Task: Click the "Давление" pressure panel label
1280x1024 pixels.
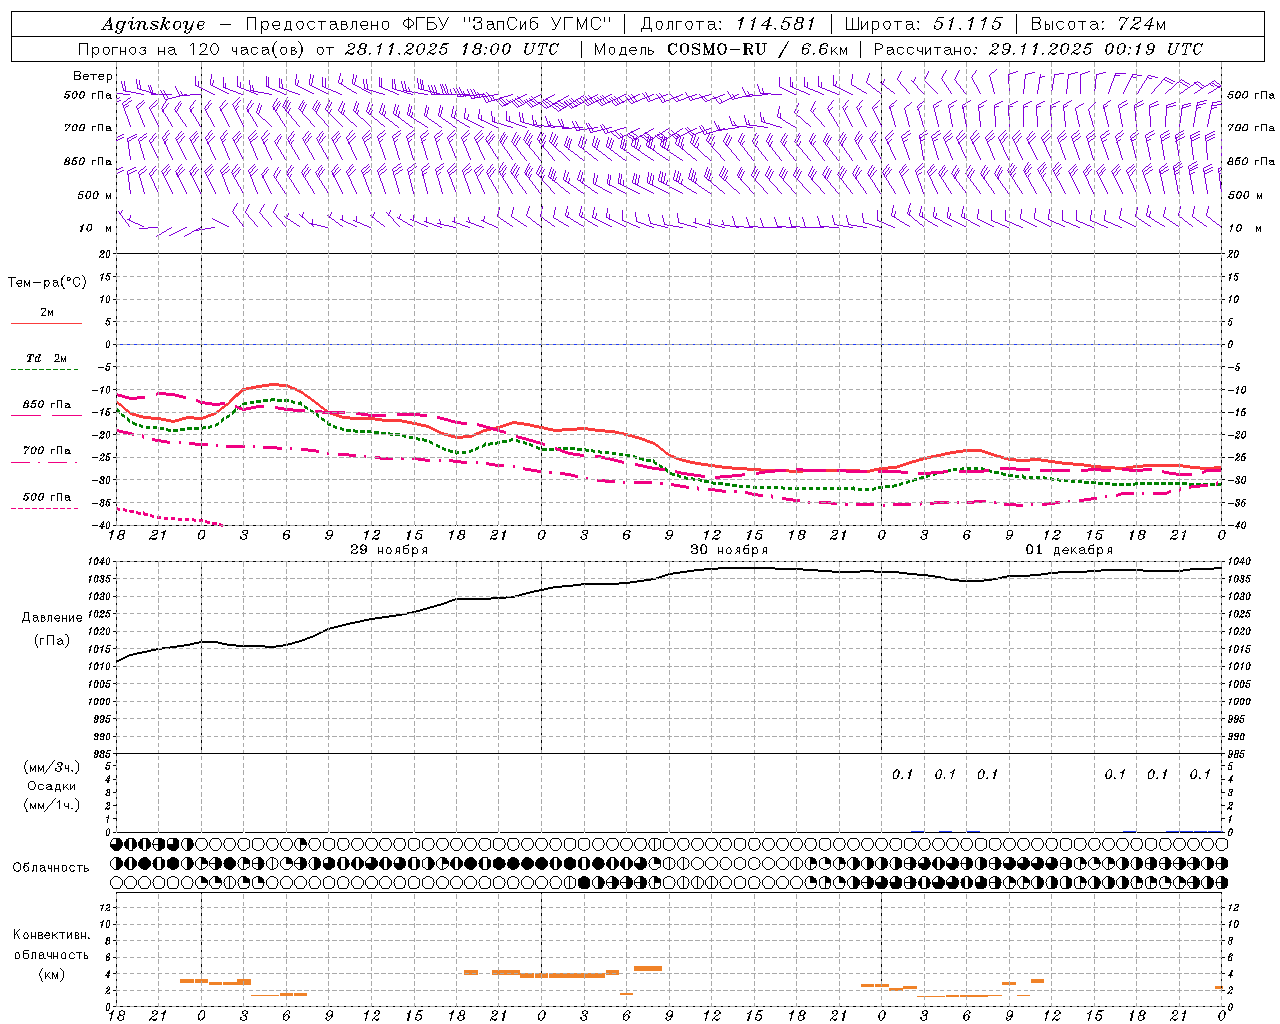Action: (x=52, y=618)
